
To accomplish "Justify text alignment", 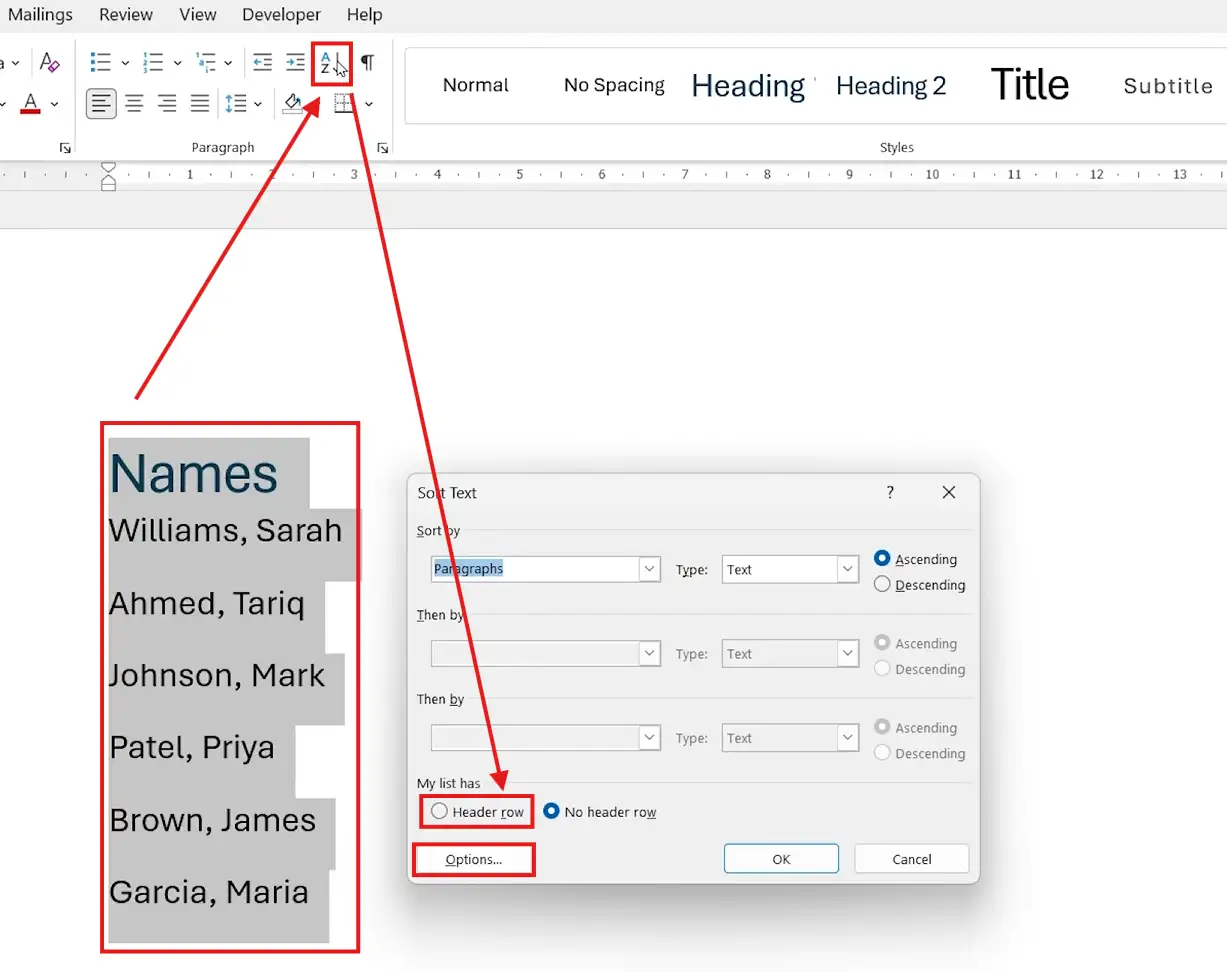I will tap(200, 102).
